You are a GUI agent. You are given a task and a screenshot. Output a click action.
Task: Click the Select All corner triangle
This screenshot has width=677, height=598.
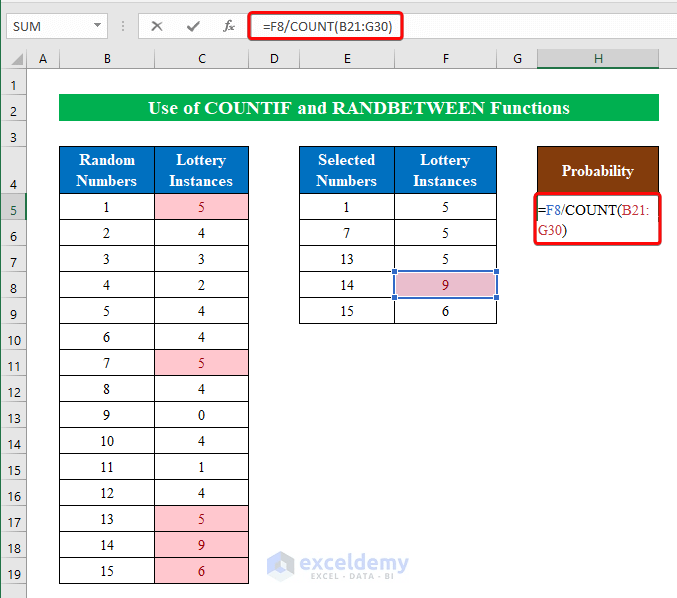tap(17, 59)
